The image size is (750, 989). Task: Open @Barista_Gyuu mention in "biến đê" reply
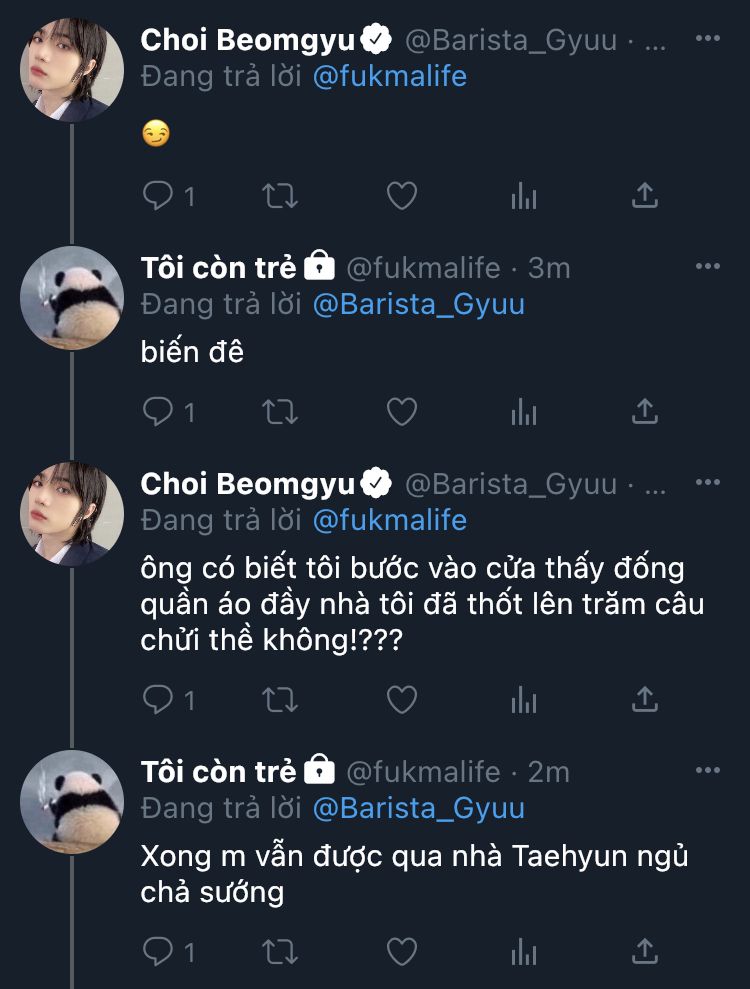[x=418, y=304]
